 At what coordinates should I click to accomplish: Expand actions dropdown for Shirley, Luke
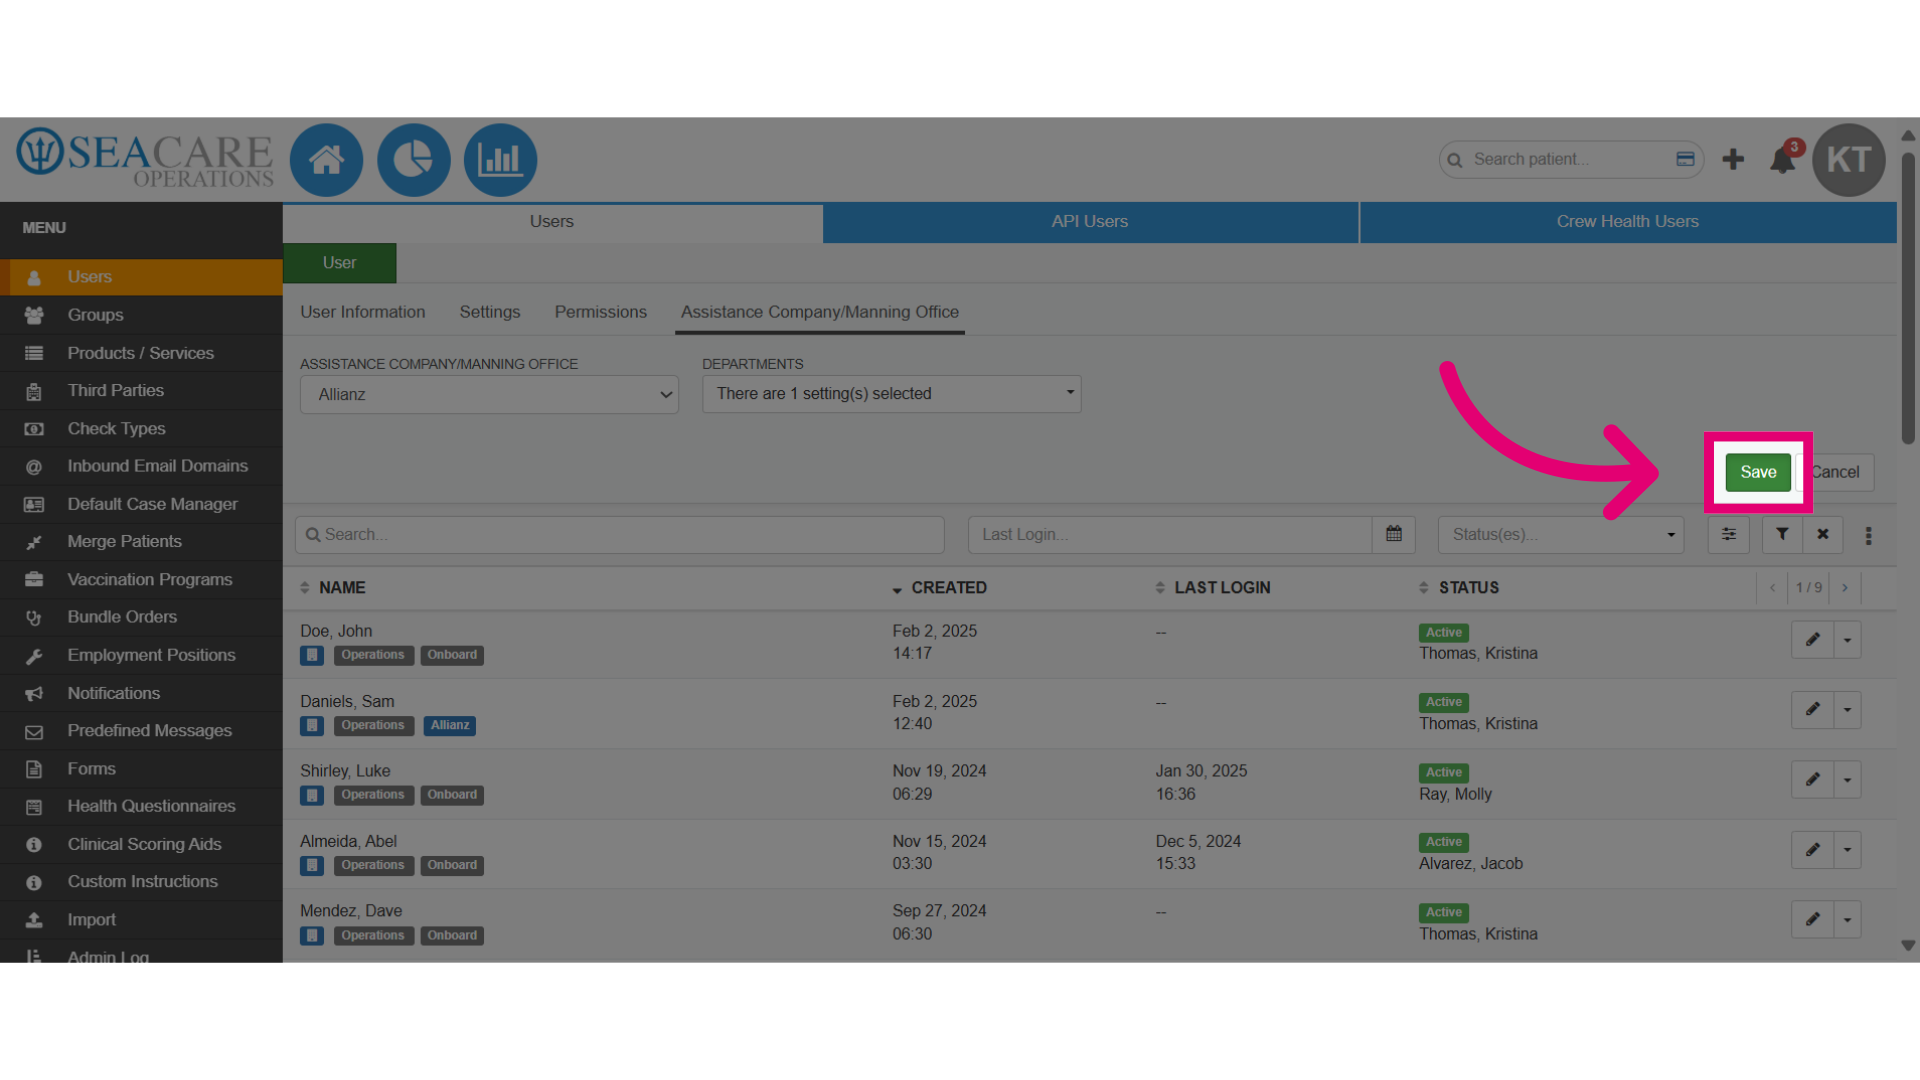(1847, 780)
